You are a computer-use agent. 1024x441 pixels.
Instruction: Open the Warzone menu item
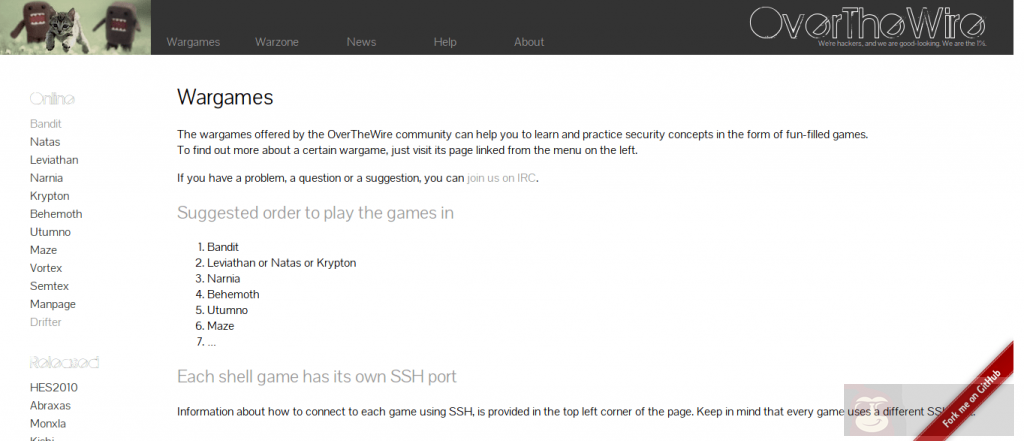click(x=277, y=42)
